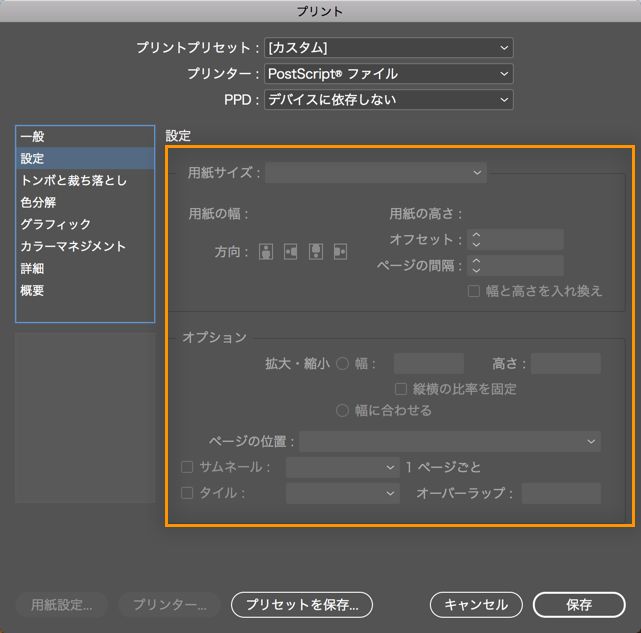This screenshot has height=633, width=641.
Task: Click the キャンセル button
Action: (476, 605)
